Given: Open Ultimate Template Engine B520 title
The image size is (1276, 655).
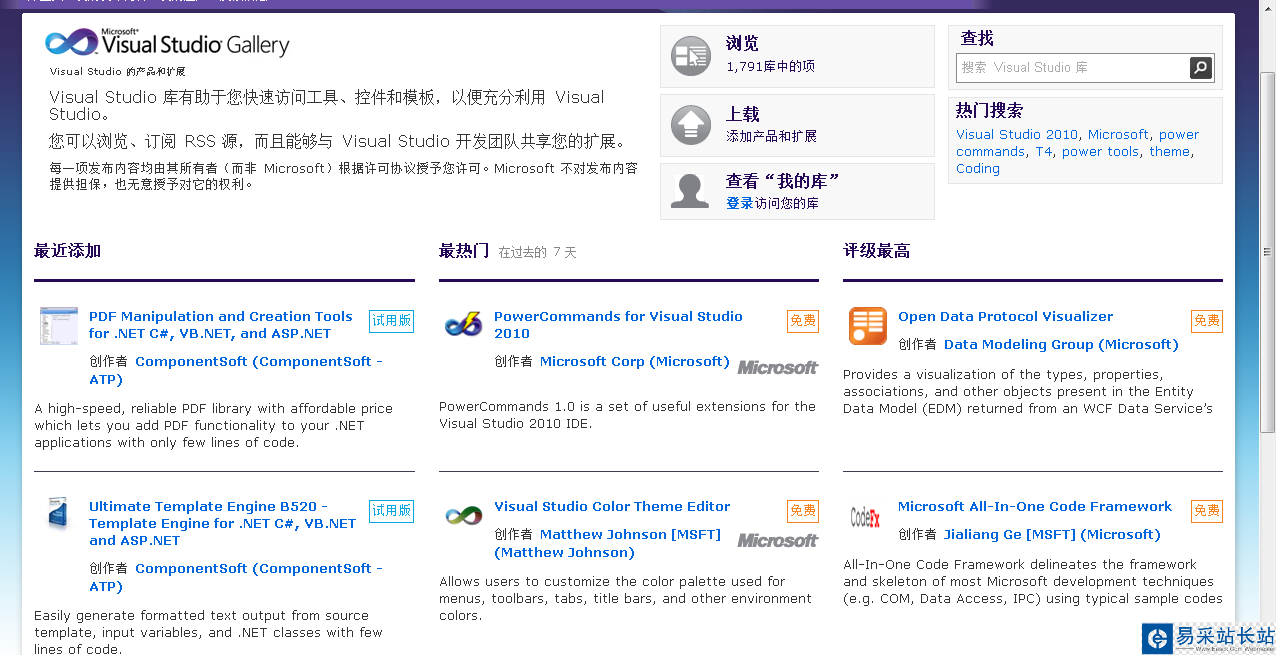Looking at the screenshot, I should (x=222, y=523).
